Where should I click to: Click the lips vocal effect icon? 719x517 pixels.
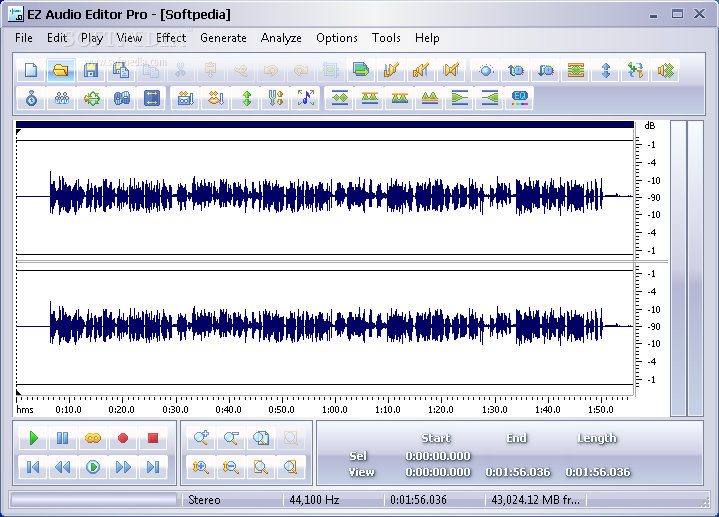[216, 98]
